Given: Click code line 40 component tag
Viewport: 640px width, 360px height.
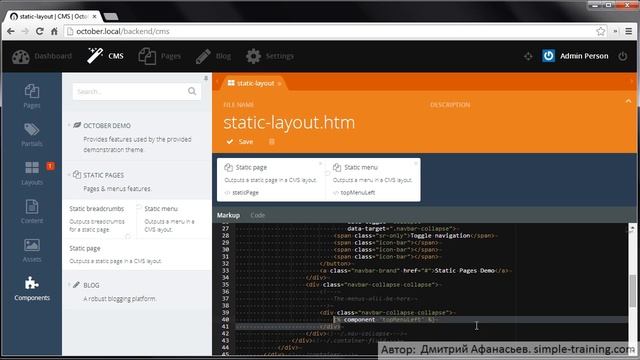Looking at the screenshot, I should pos(385,320).
